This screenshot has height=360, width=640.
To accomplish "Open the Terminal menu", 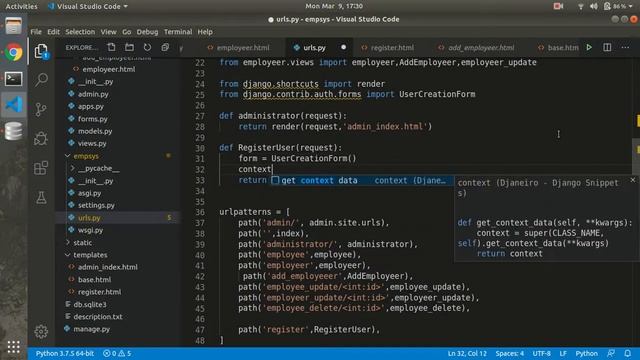I will point(178,32).
